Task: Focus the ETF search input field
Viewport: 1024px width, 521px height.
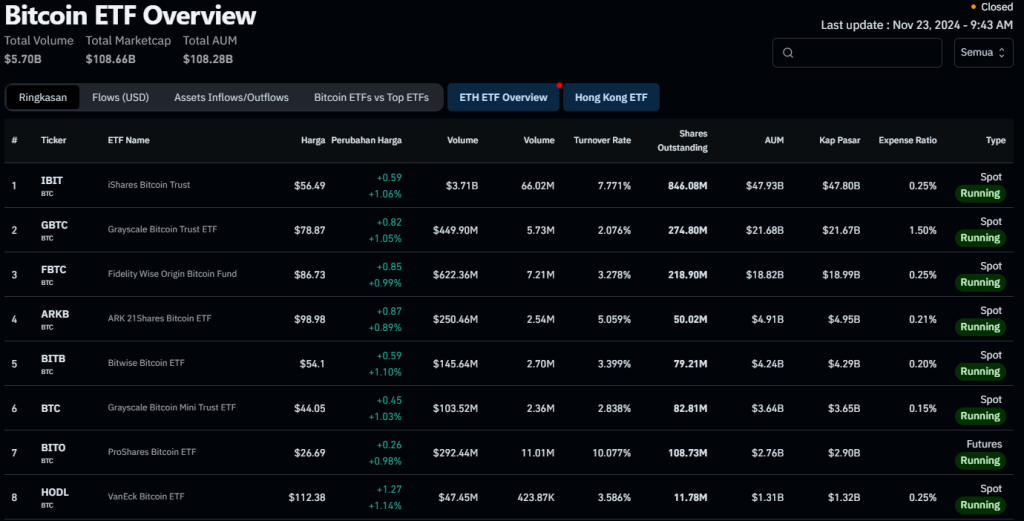Action: coord(857,53)
